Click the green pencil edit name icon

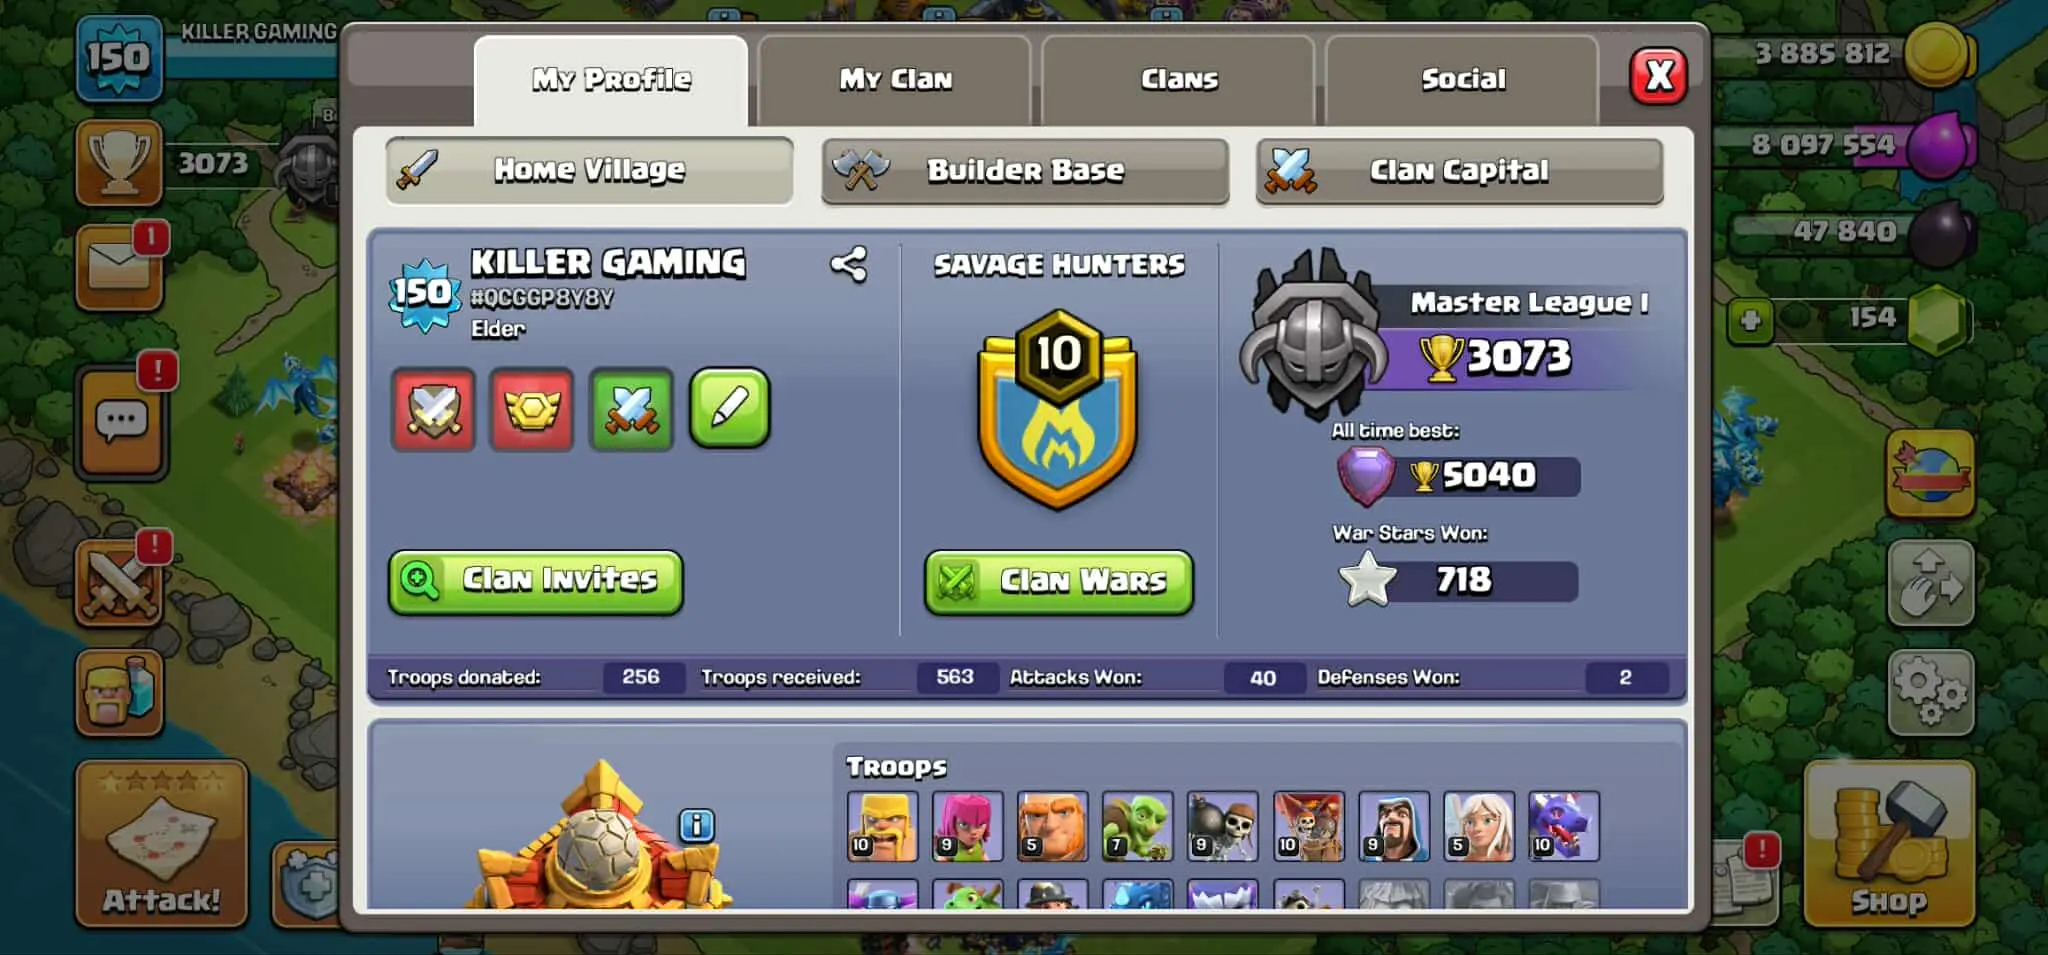729,408
